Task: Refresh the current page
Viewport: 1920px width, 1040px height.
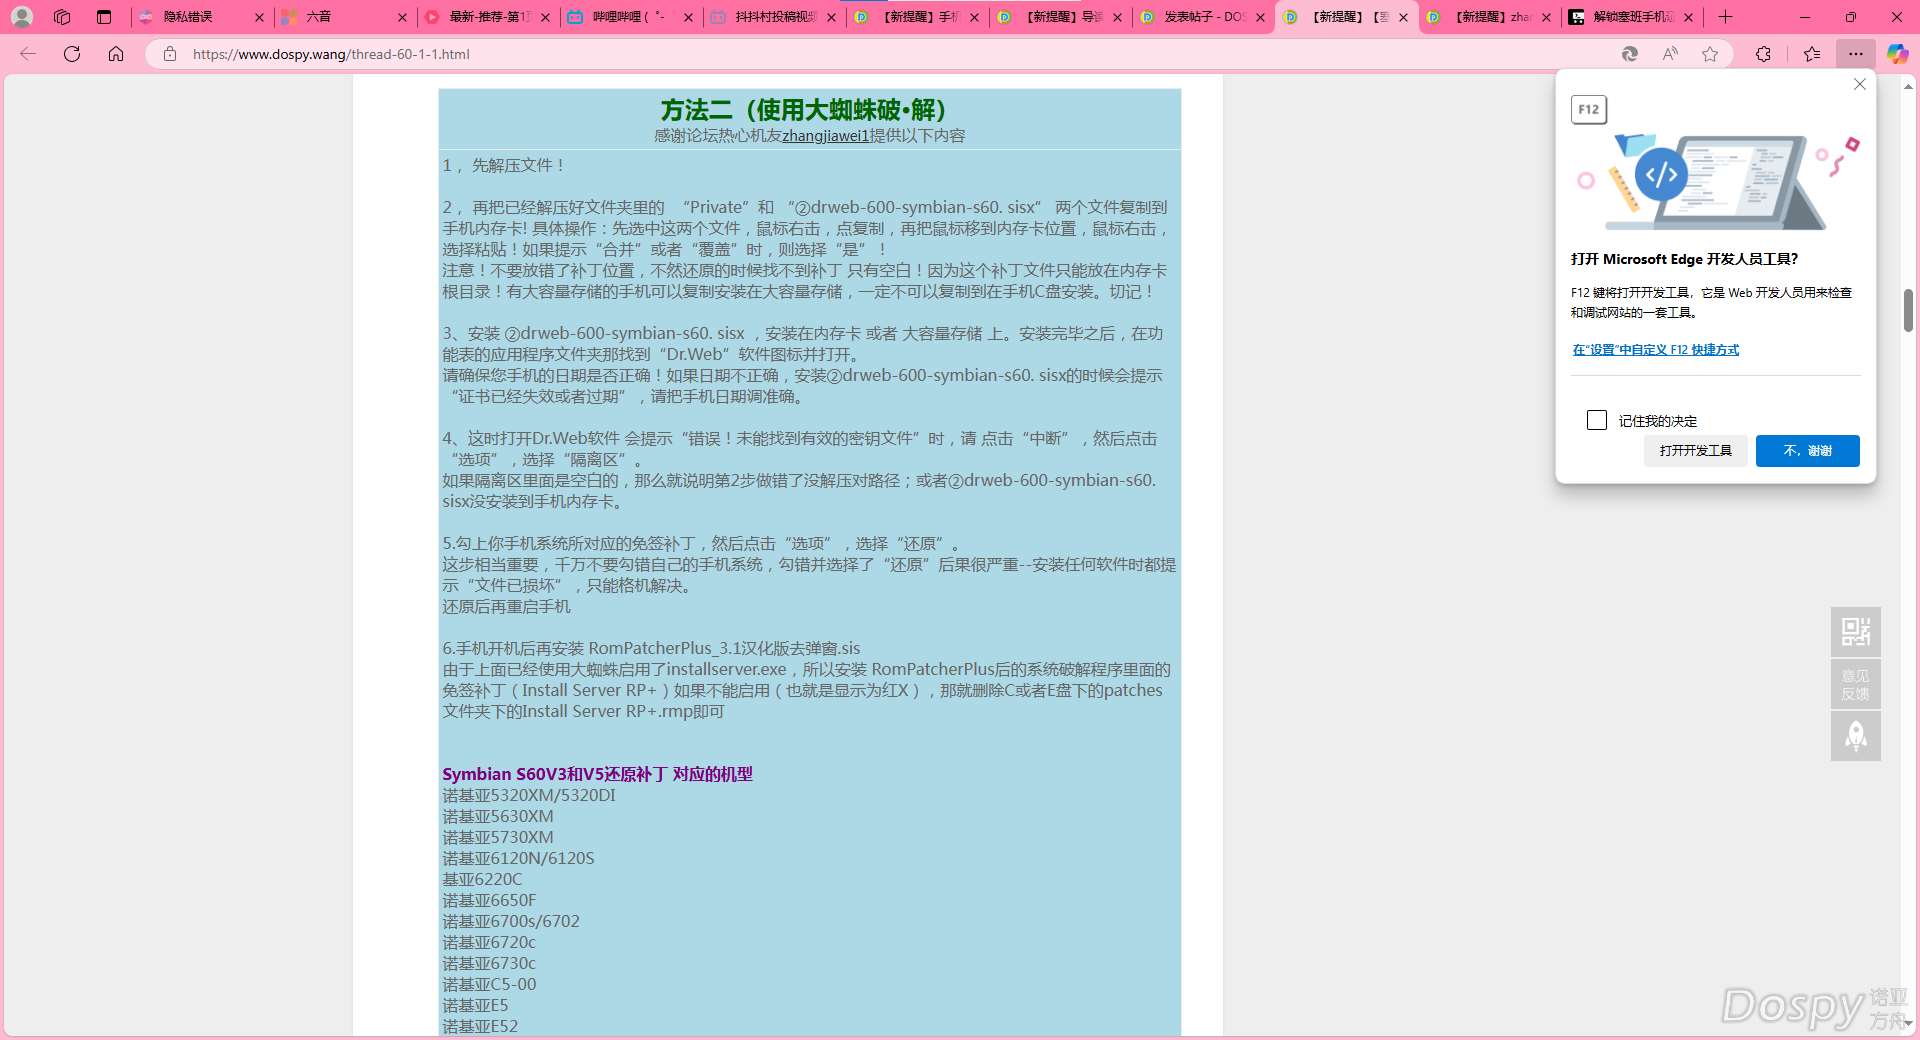Action: tap(72, 54)
